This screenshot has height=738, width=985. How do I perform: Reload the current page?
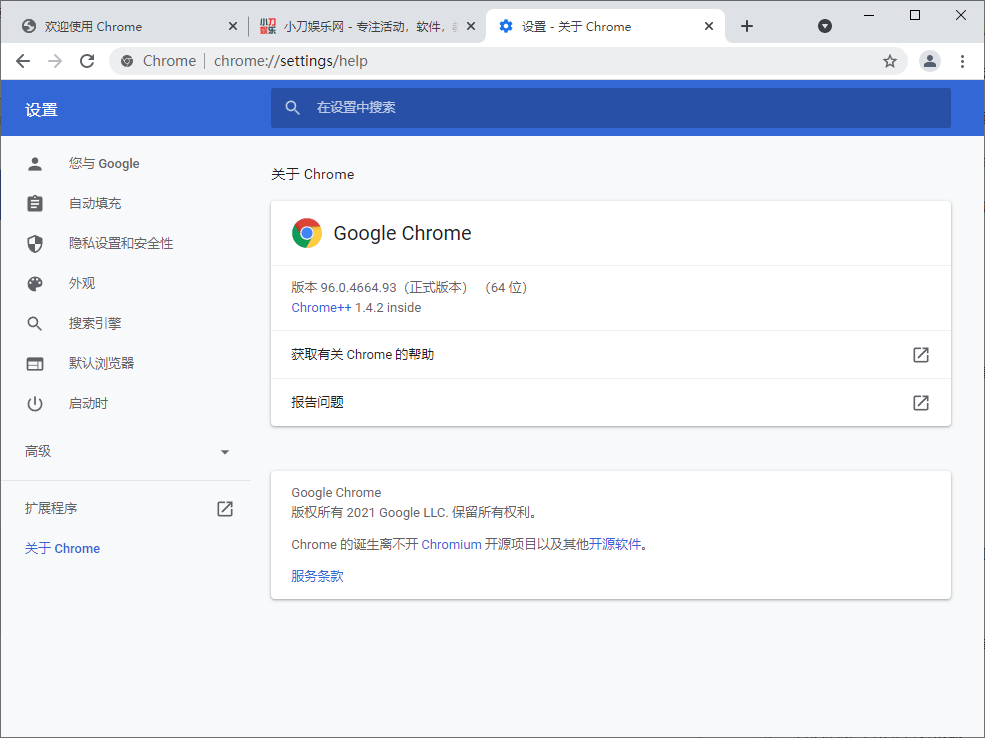click(x=87, y=61)
